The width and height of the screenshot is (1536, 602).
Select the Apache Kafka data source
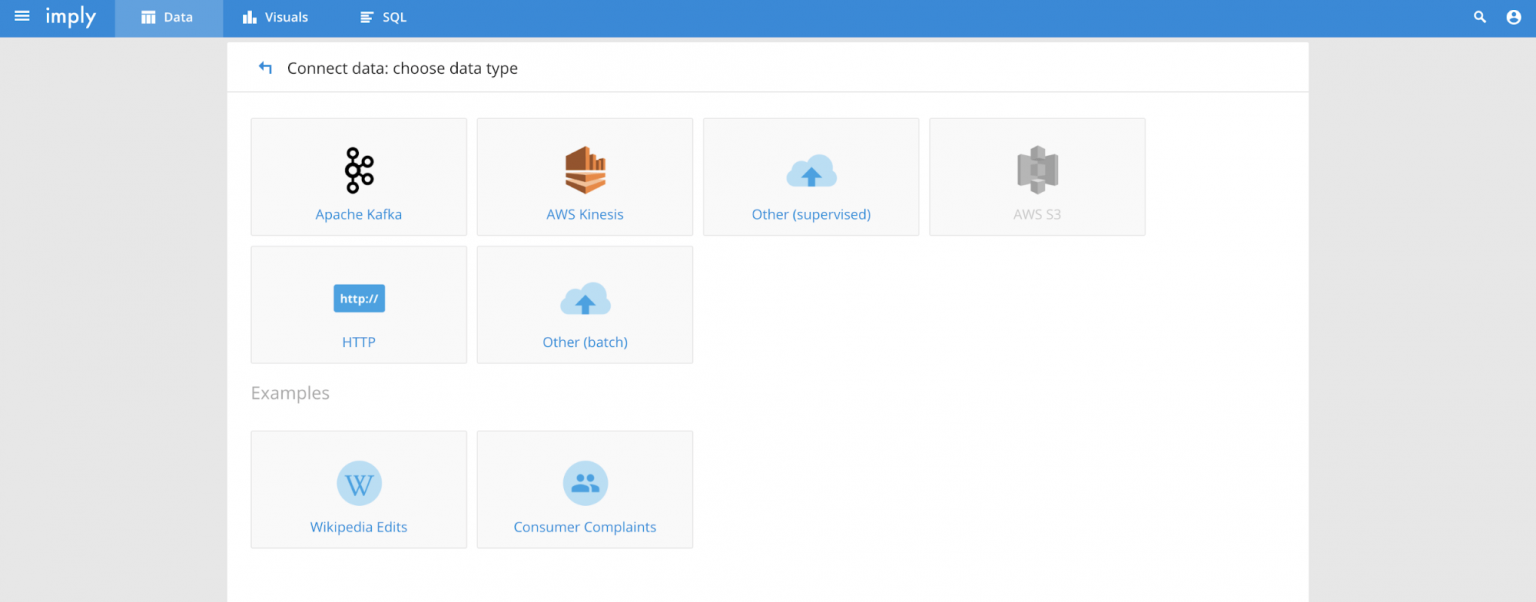(x=358, y=176)
